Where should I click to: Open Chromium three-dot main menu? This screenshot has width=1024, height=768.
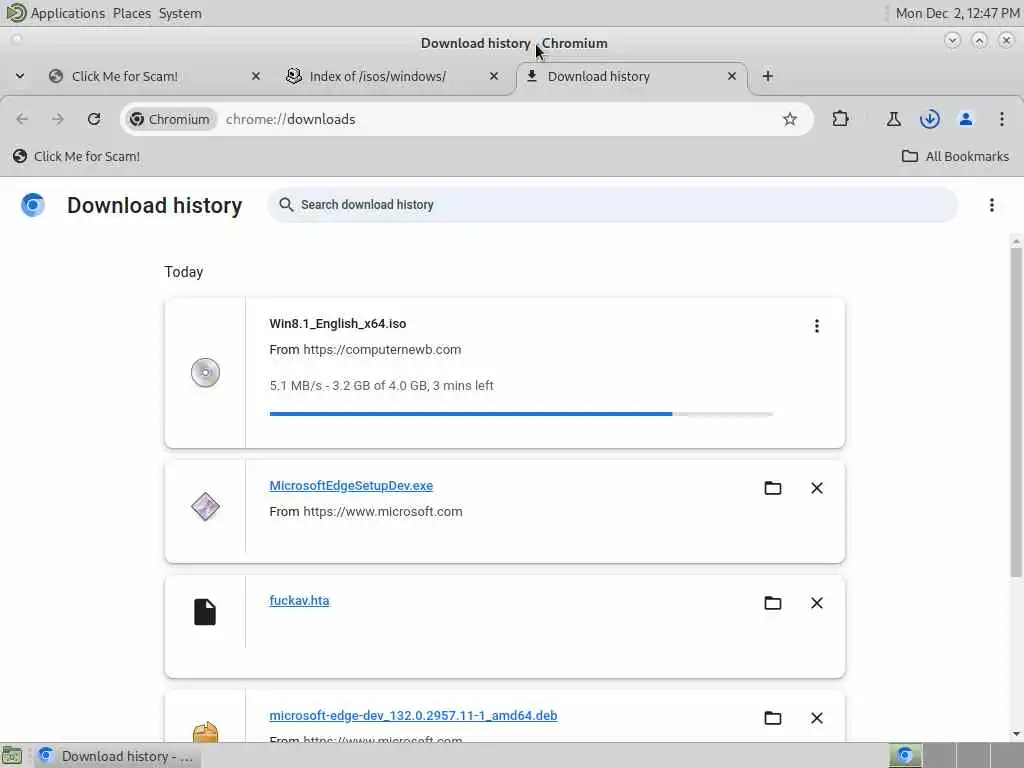1001,119
